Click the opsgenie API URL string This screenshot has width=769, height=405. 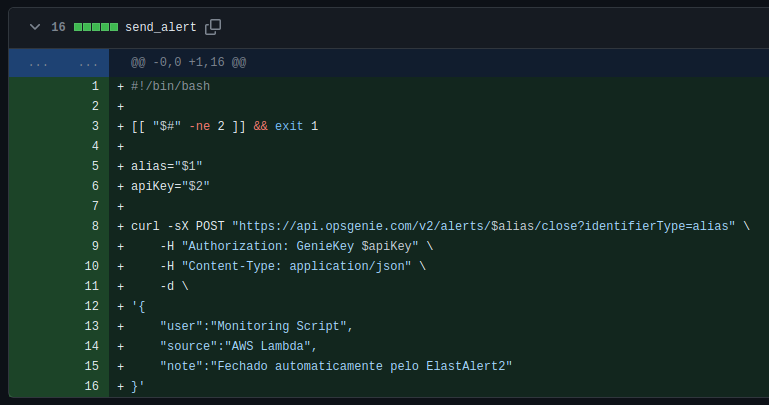[484, 226]
